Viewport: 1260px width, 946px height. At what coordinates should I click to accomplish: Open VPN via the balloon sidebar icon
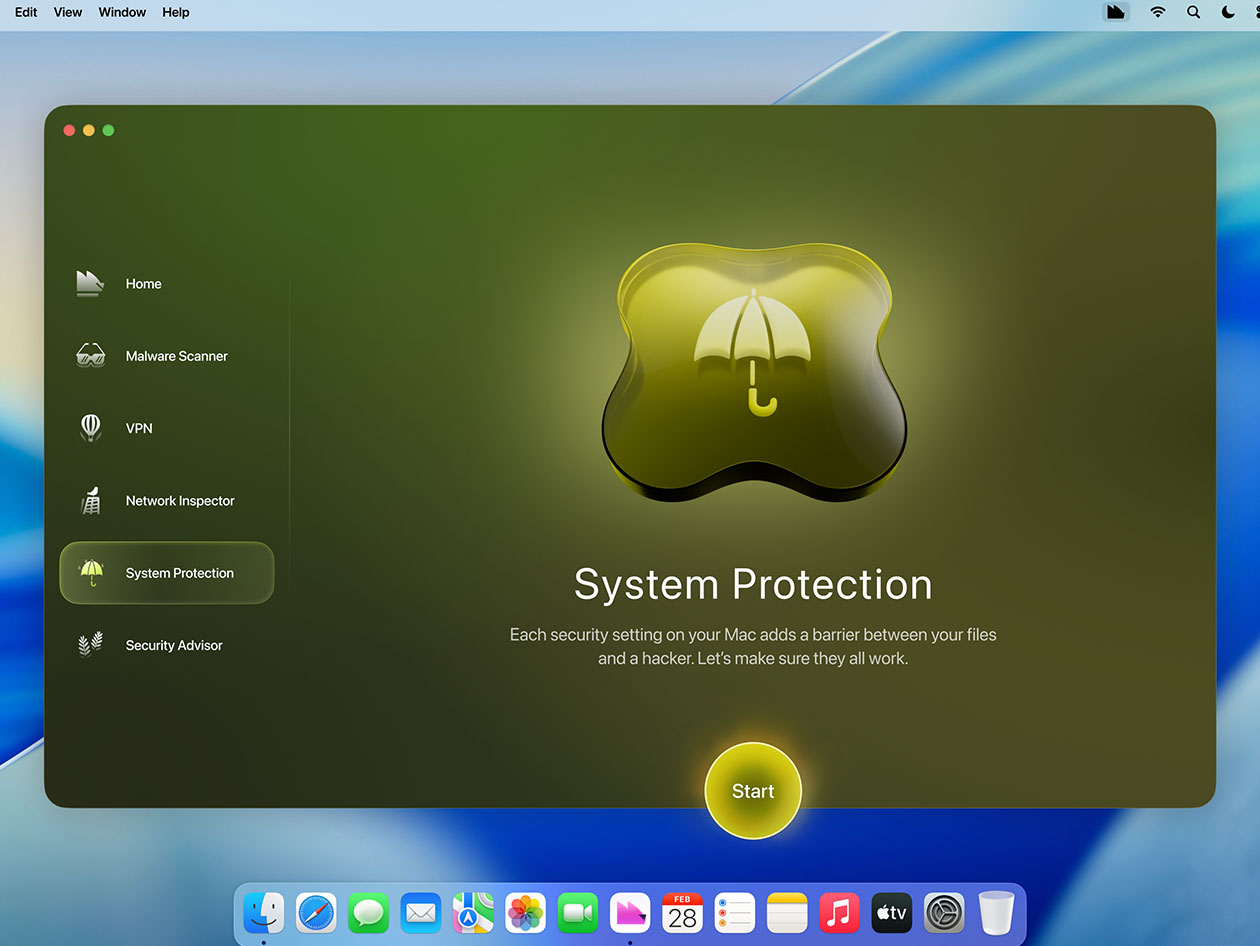click(90, 428)
